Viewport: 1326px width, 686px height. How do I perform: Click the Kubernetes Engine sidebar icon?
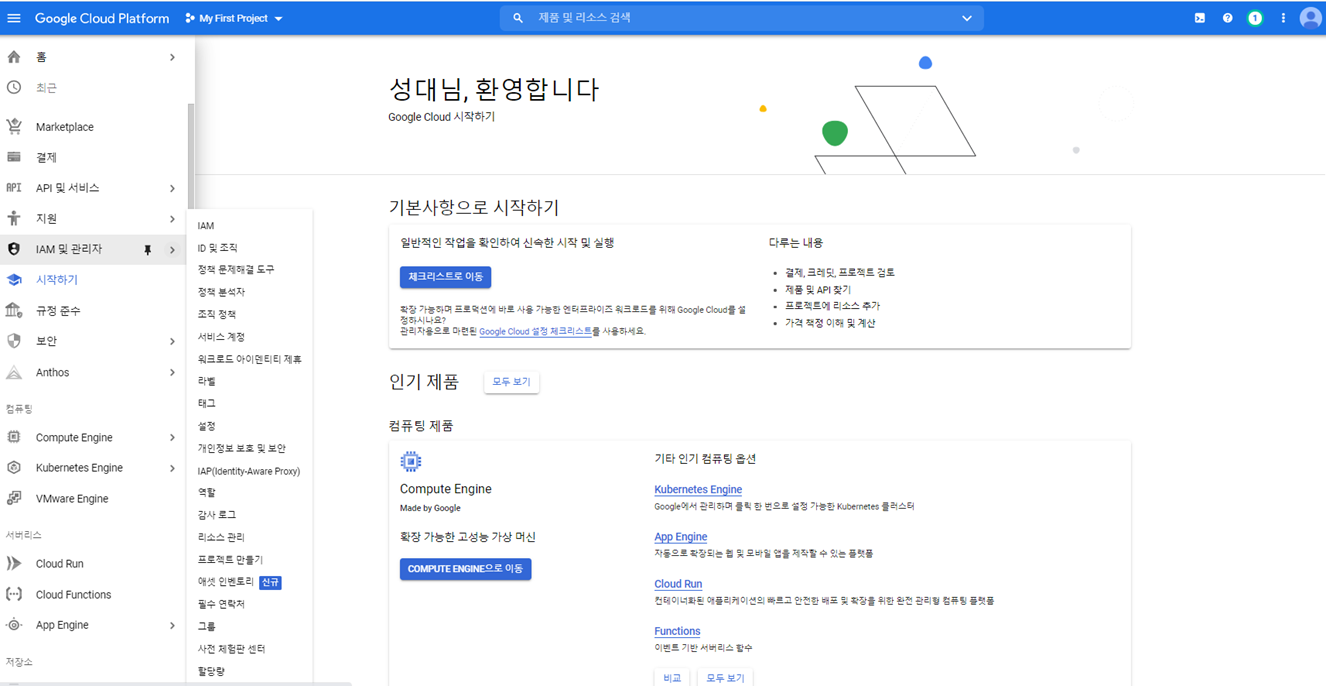(14, 468)
